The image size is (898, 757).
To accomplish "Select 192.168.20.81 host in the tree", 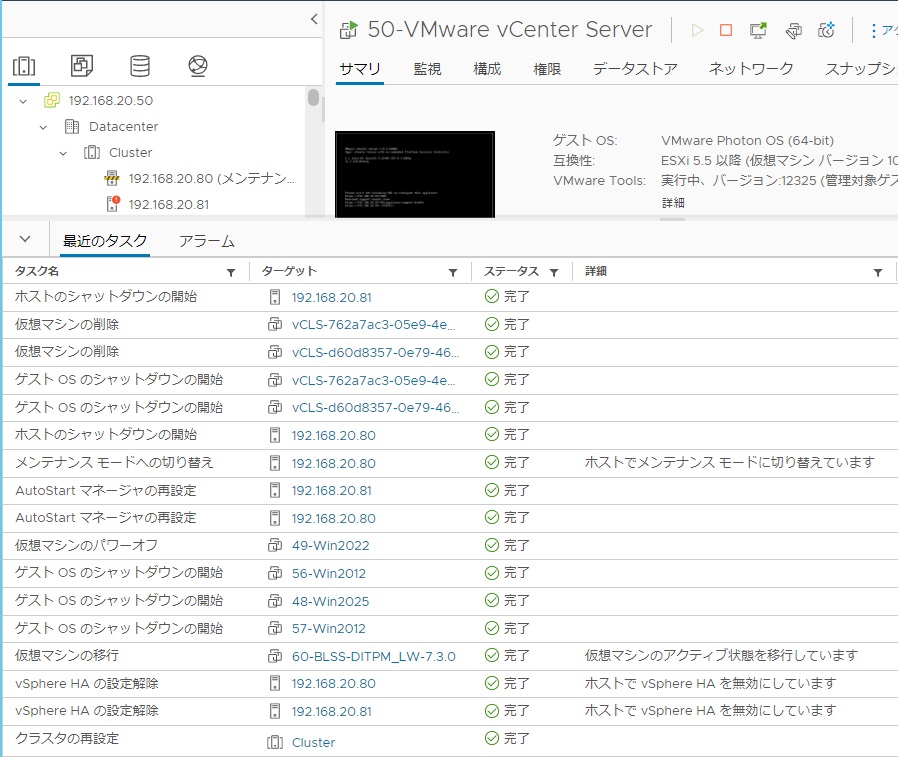I will click(169, 204).
